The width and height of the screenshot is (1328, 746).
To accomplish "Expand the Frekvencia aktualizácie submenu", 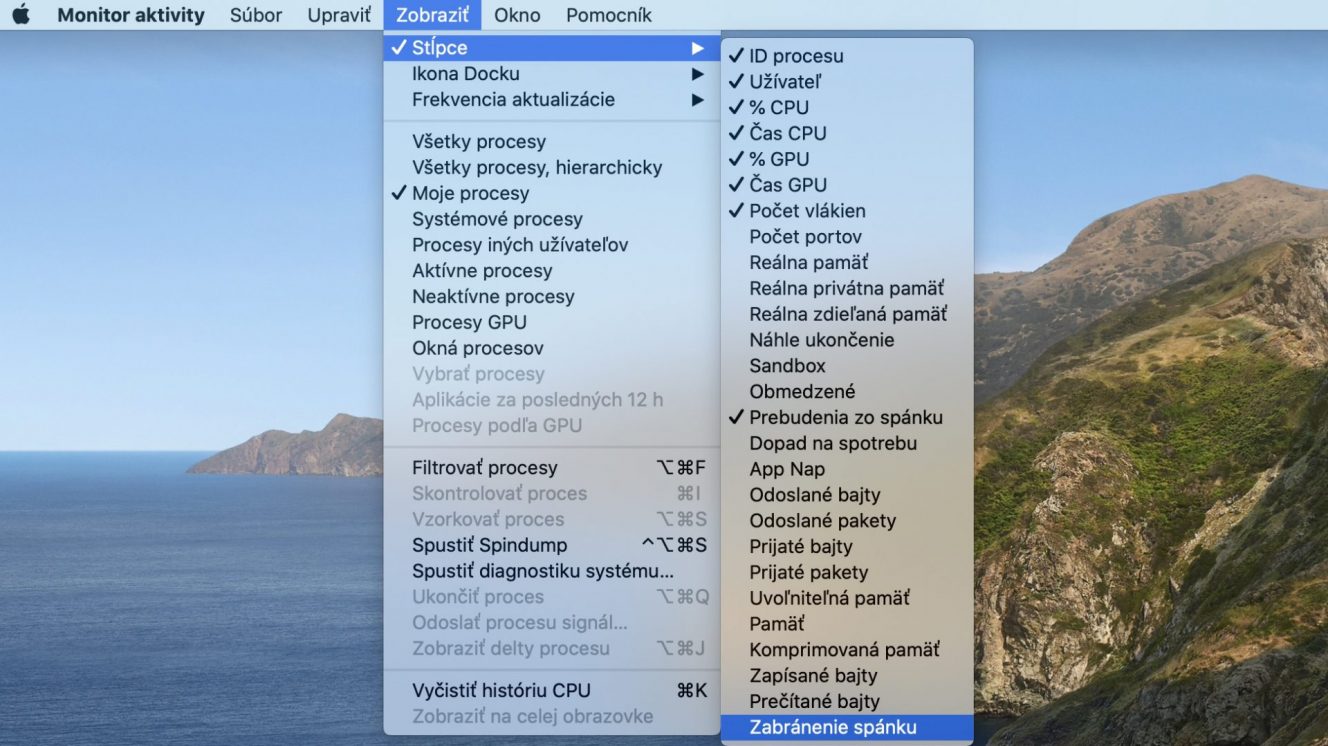I will point(552,99).
